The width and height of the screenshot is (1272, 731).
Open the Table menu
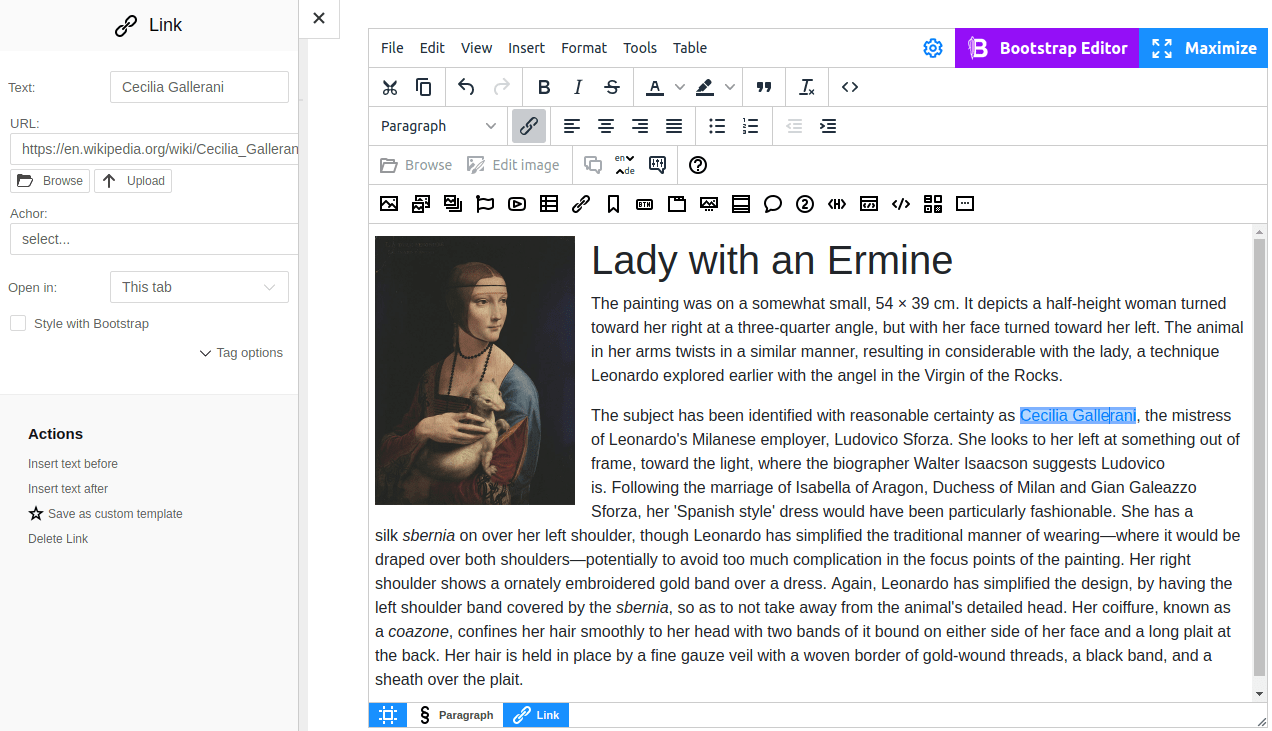(689, 48)
